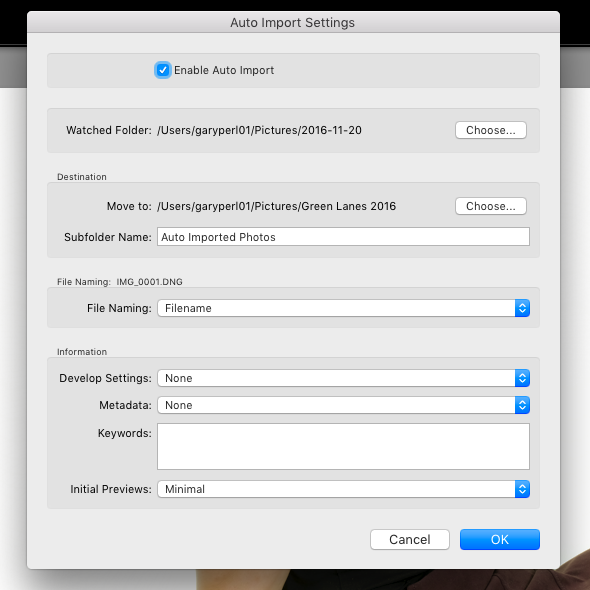Open the File Naming dropdown showing Filename

point(343,308)
